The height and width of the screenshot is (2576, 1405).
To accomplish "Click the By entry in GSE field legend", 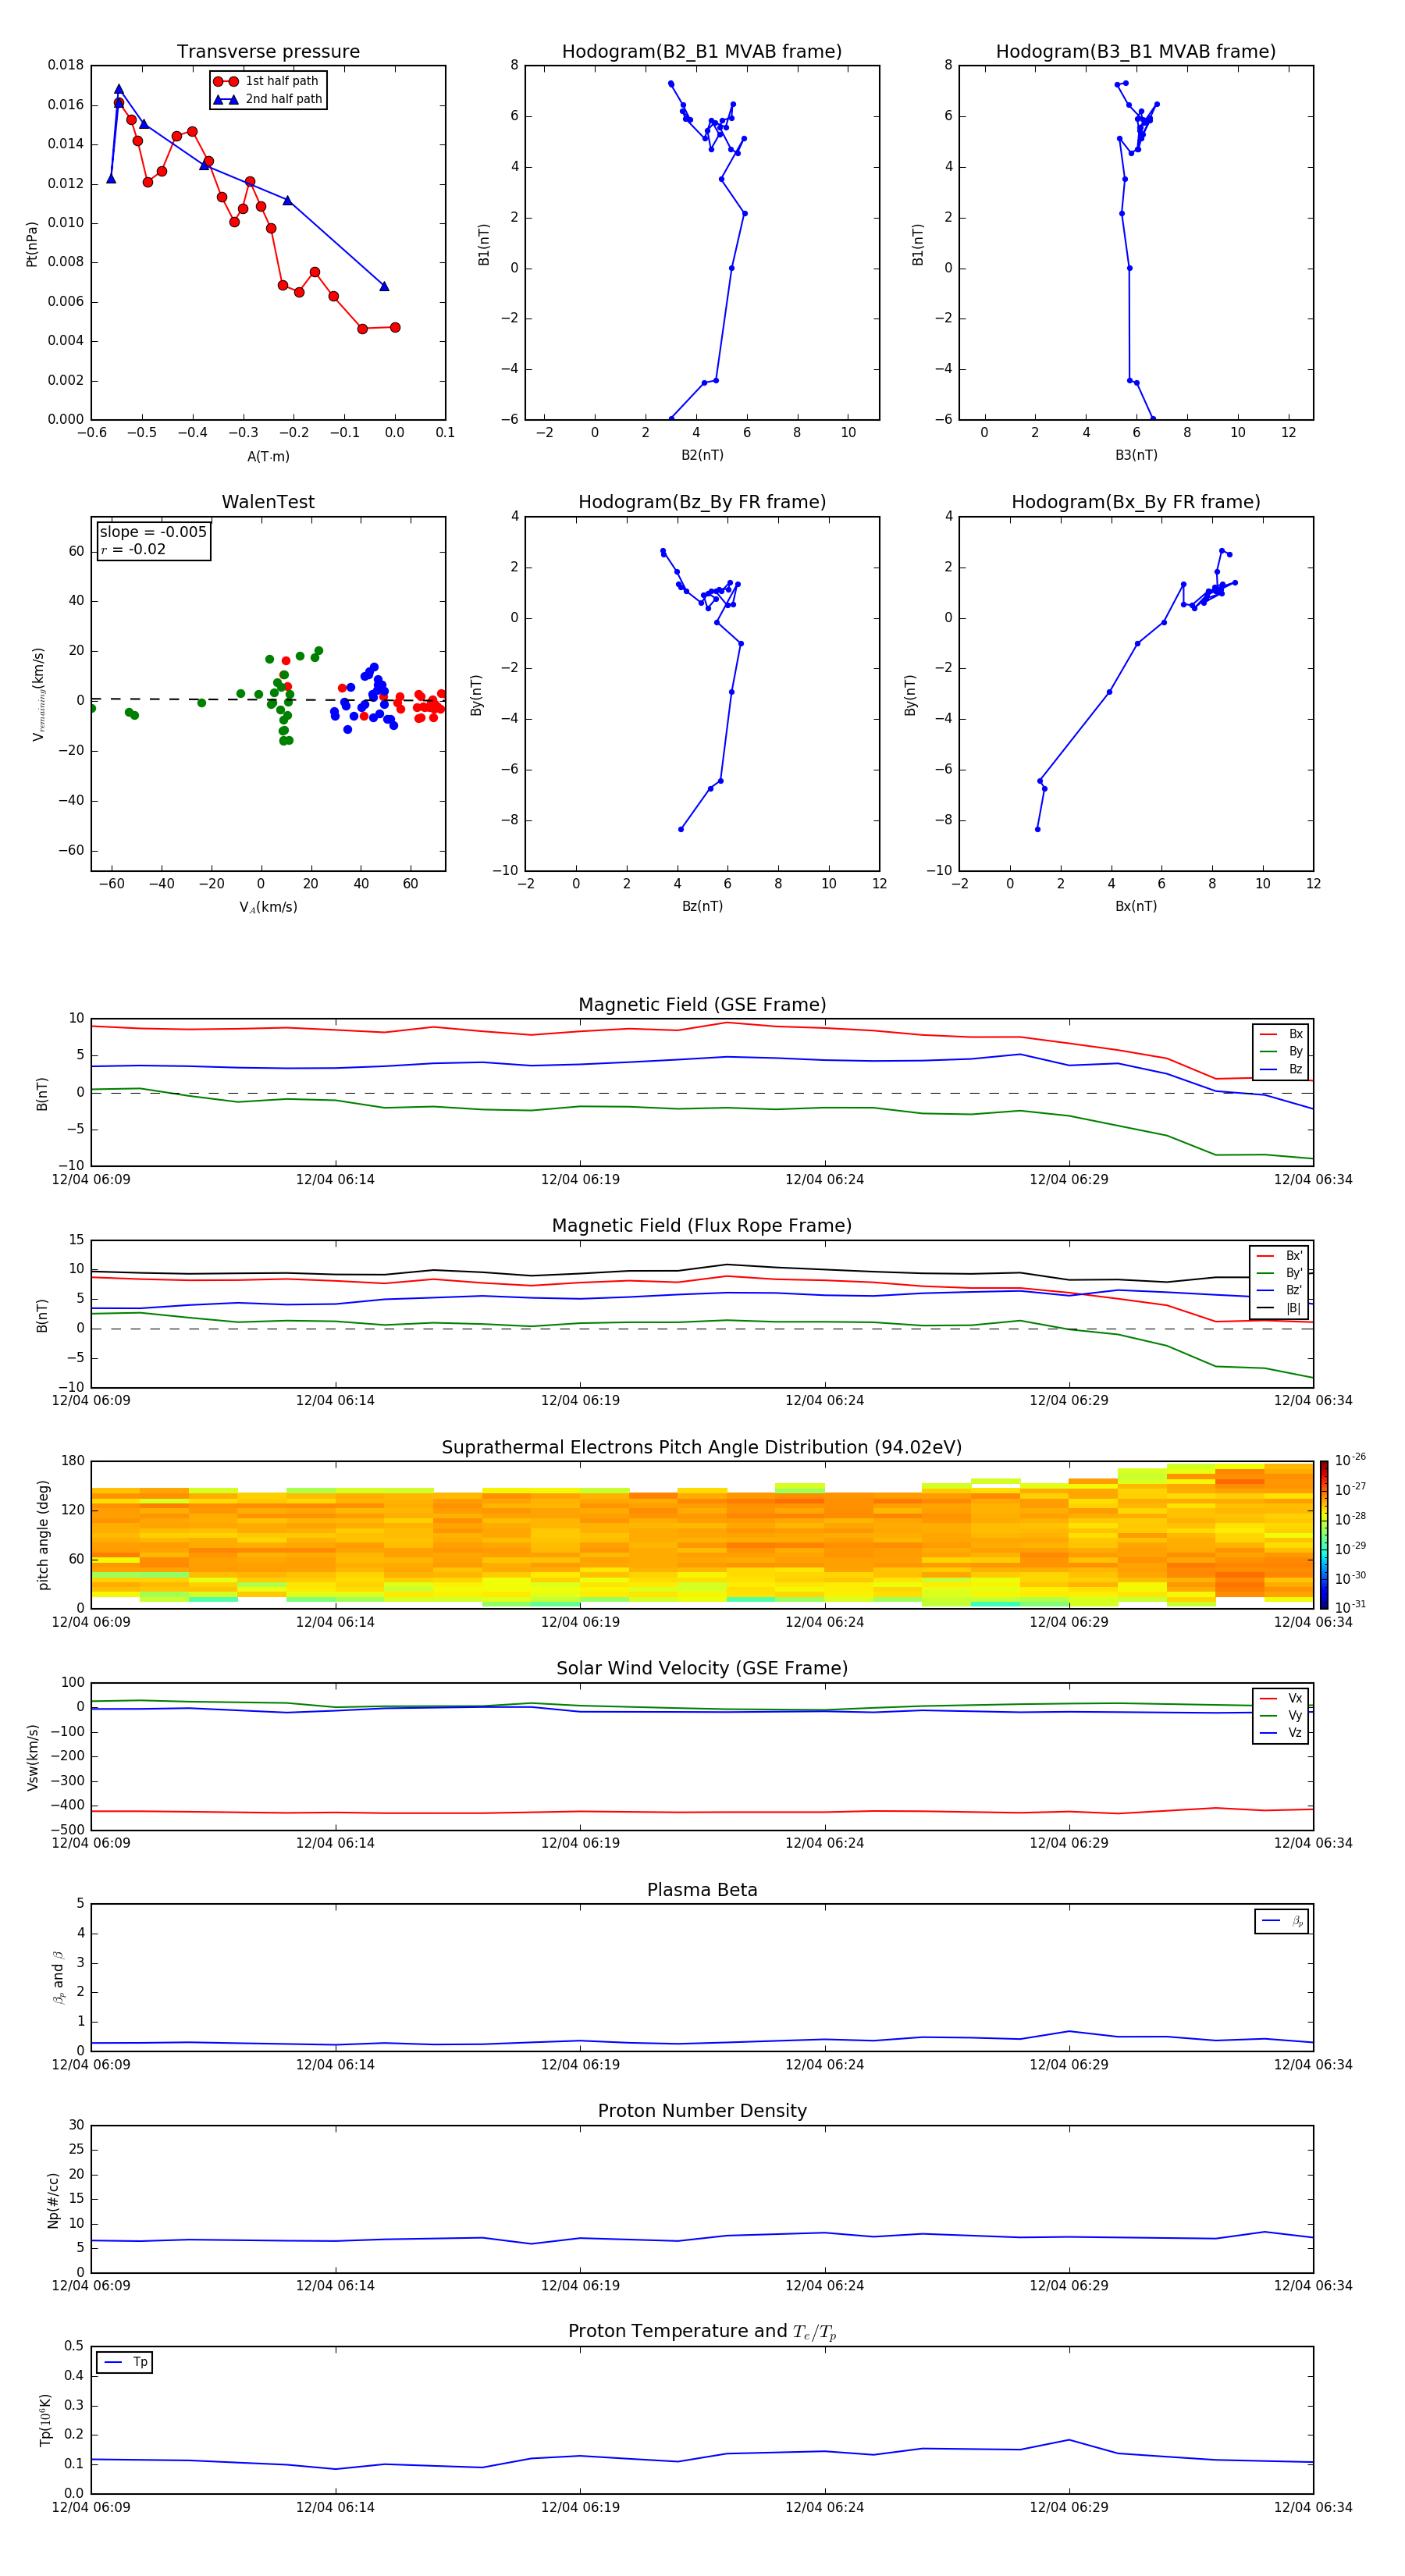I will tap(1281, 1052).
